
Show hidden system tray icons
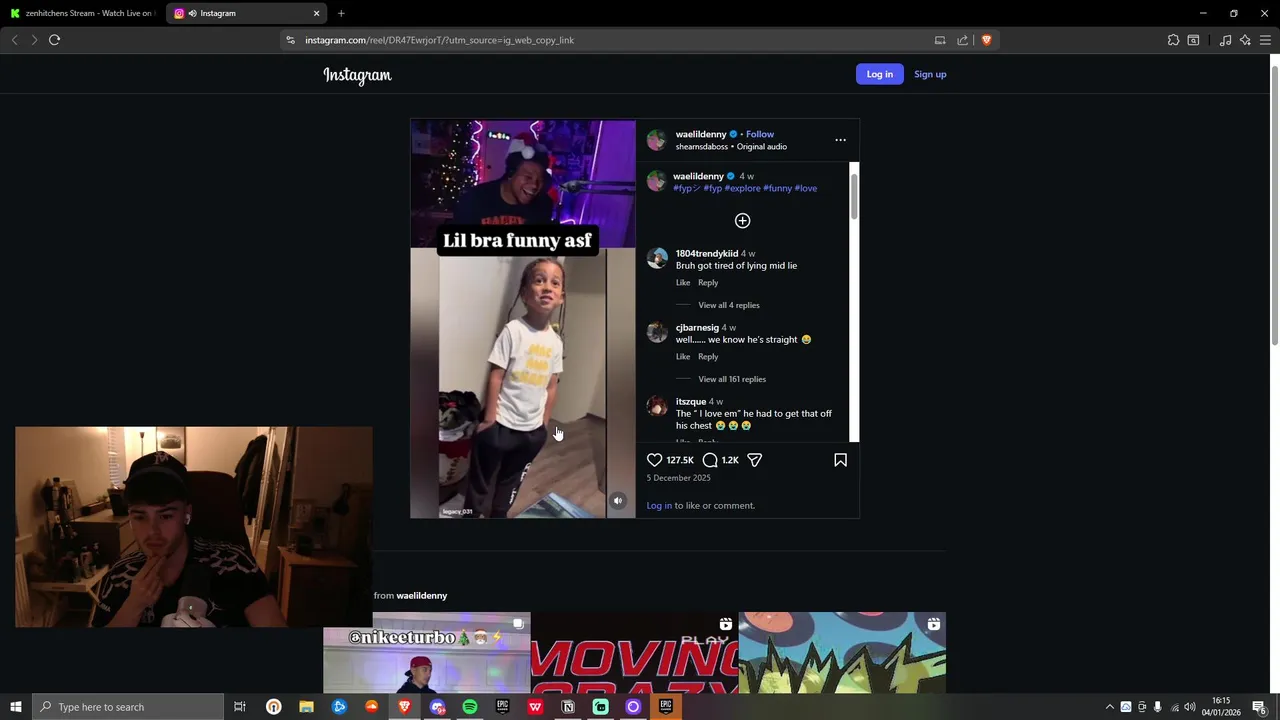point(1109,707)
